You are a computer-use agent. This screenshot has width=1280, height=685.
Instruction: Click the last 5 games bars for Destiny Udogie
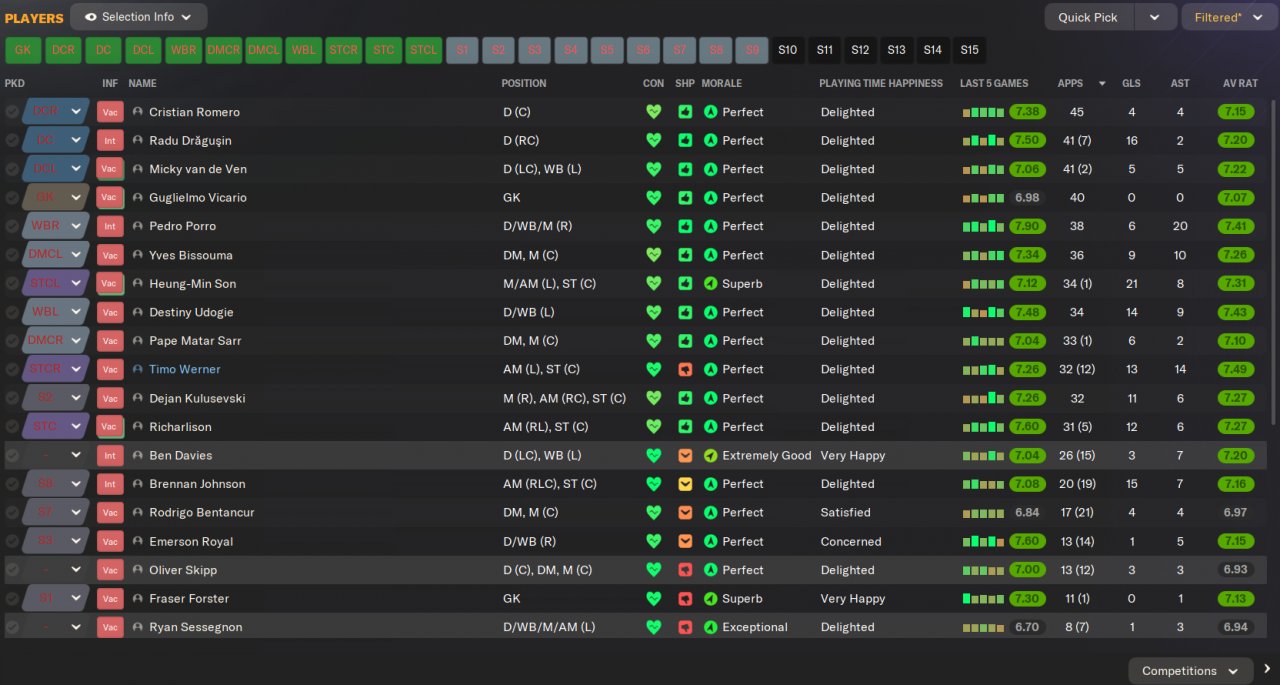983,312
